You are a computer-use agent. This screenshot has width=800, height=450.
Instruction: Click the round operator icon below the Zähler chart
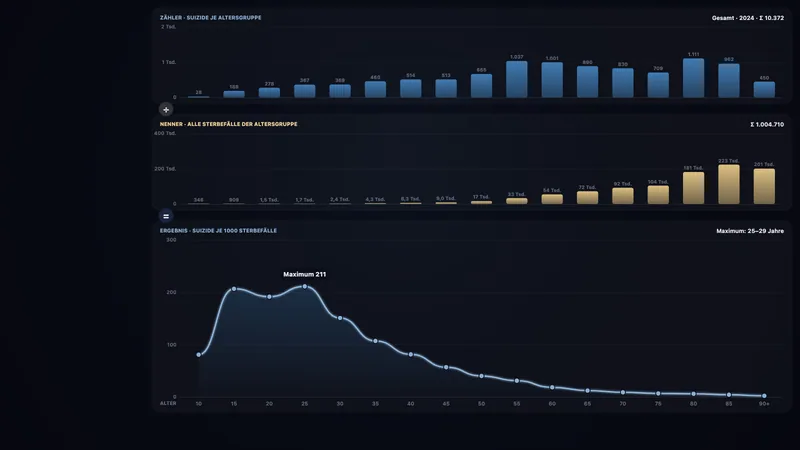point(166,109)
